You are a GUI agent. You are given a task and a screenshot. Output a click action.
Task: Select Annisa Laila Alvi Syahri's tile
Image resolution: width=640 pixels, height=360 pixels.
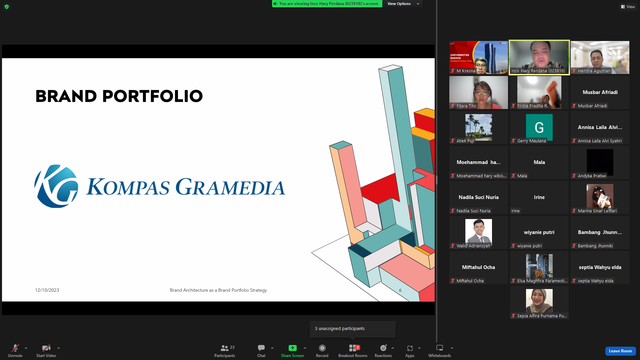pos(600,128)
